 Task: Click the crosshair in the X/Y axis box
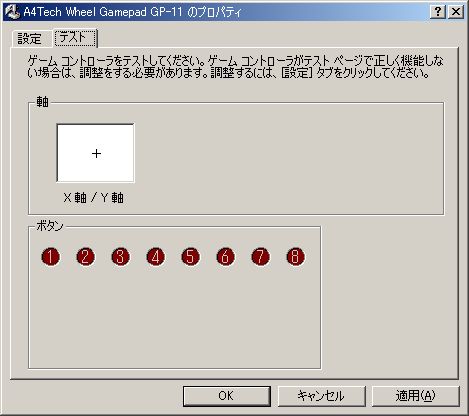[96, 154]
